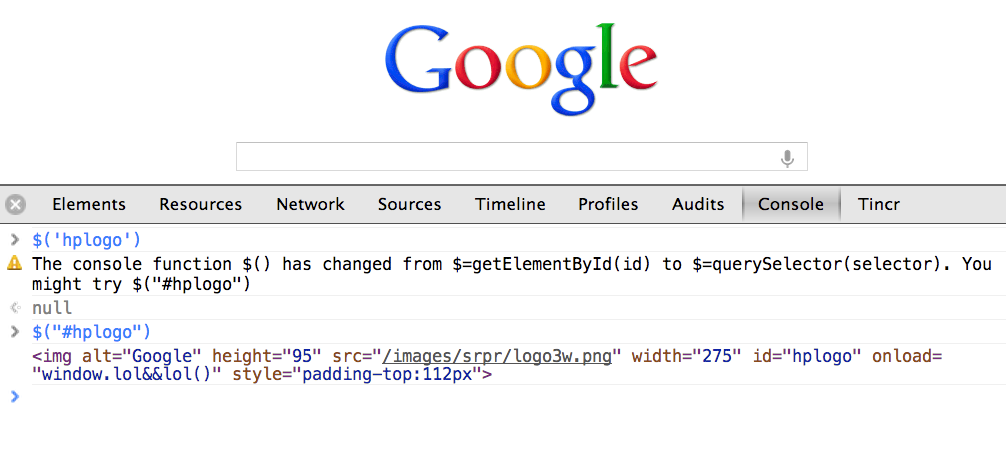Click the empty console input line
This screenshot has width=1006, height=452.
point(513,397)
